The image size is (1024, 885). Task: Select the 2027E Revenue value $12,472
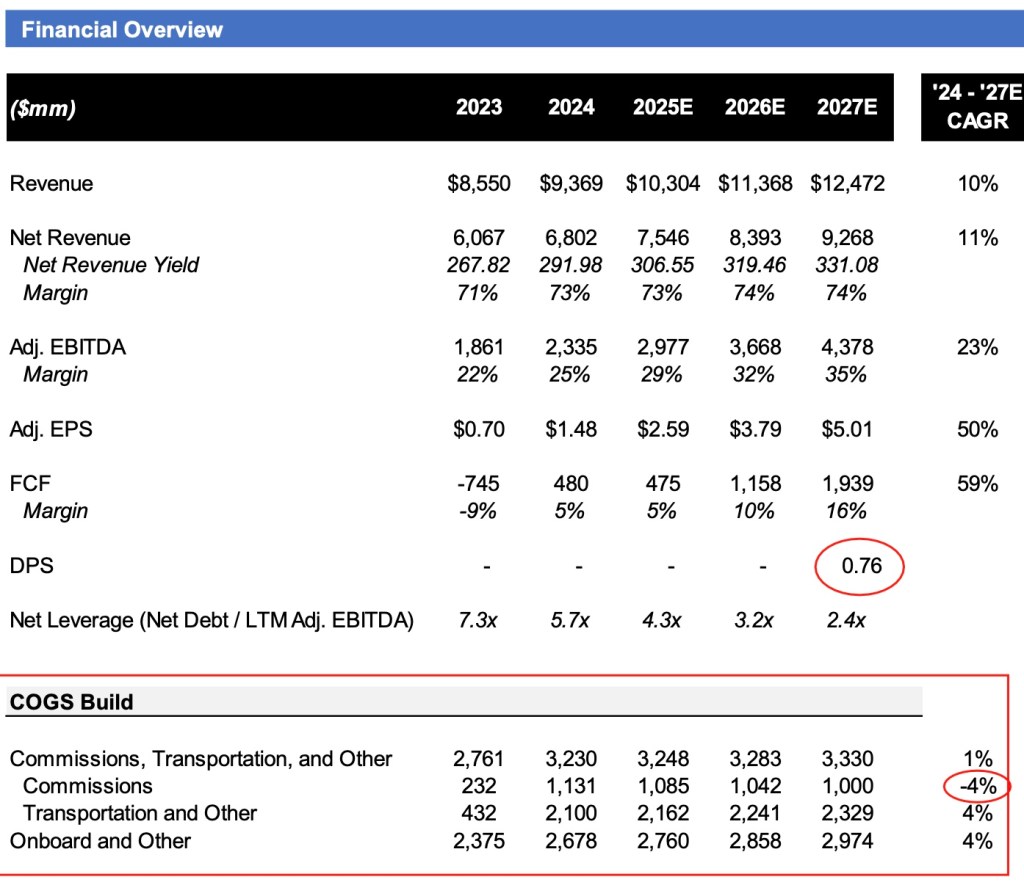point(847,184)
